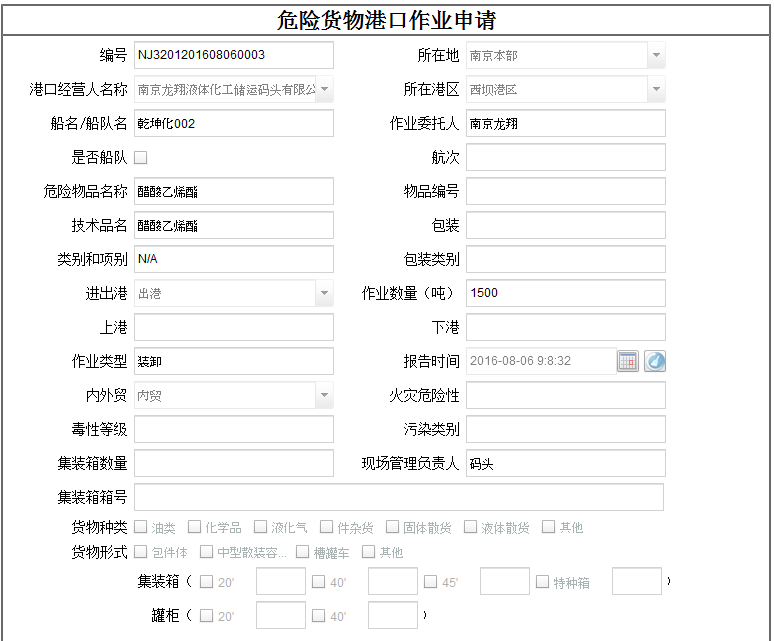Select the 特种箱 container checkbox
The height and width of the screenshot is (641, 774).
(x=543, y=582)
